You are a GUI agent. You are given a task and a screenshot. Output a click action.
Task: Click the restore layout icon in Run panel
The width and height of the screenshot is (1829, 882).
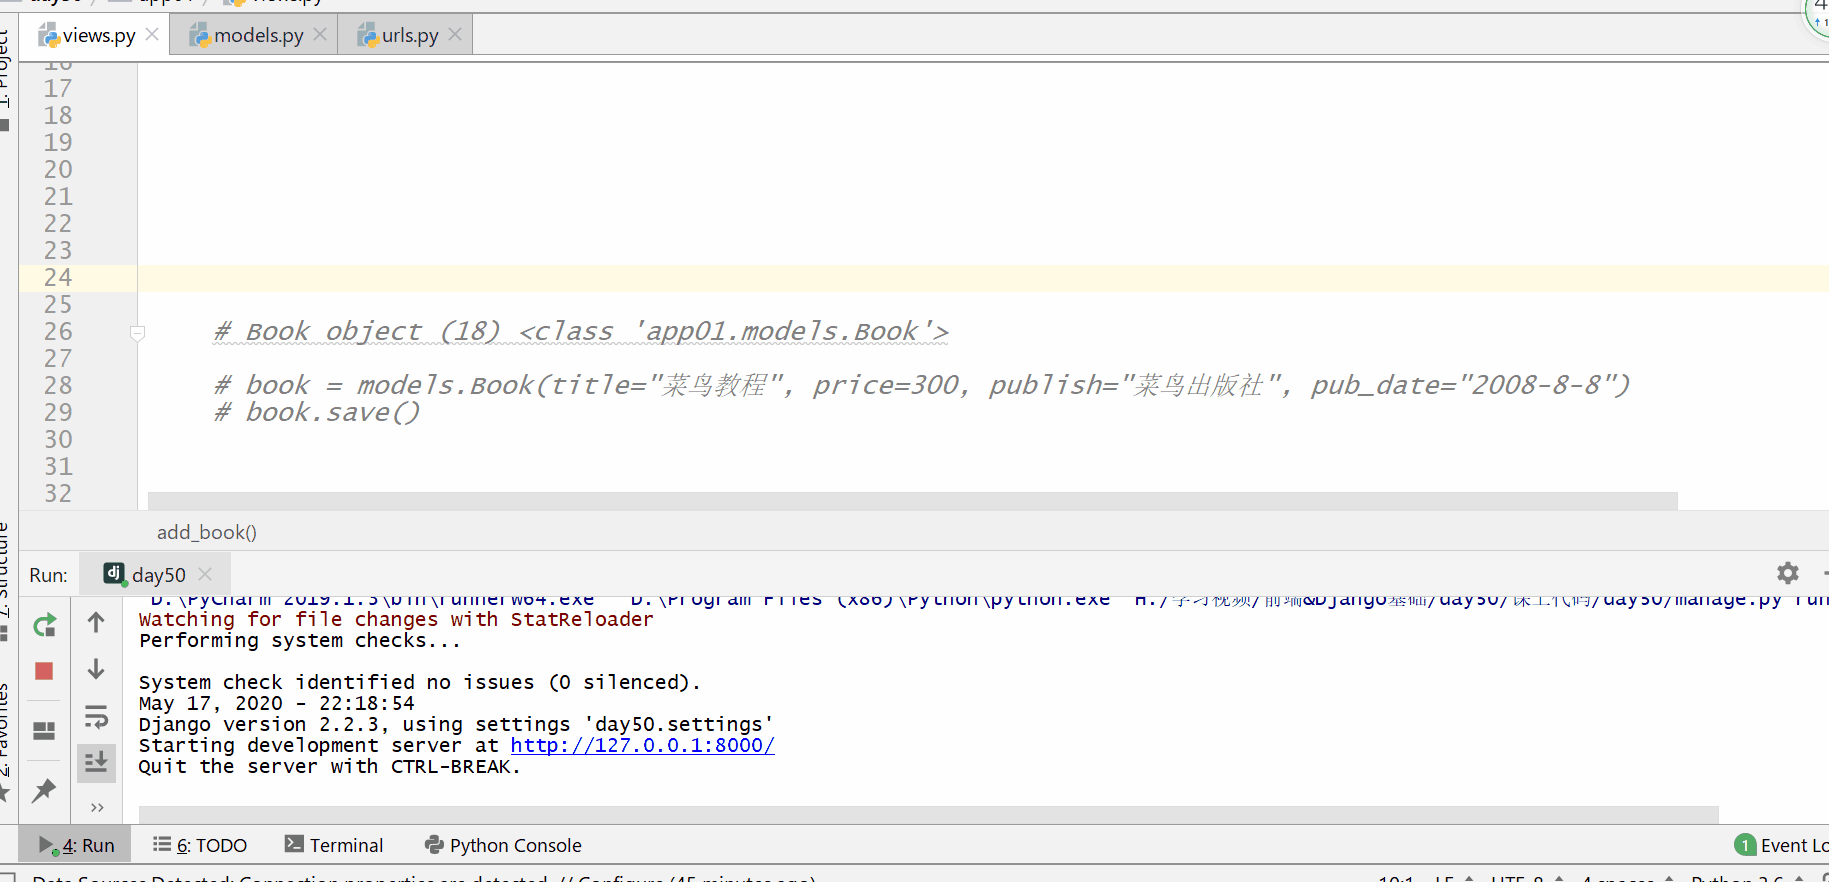[44, 731]
